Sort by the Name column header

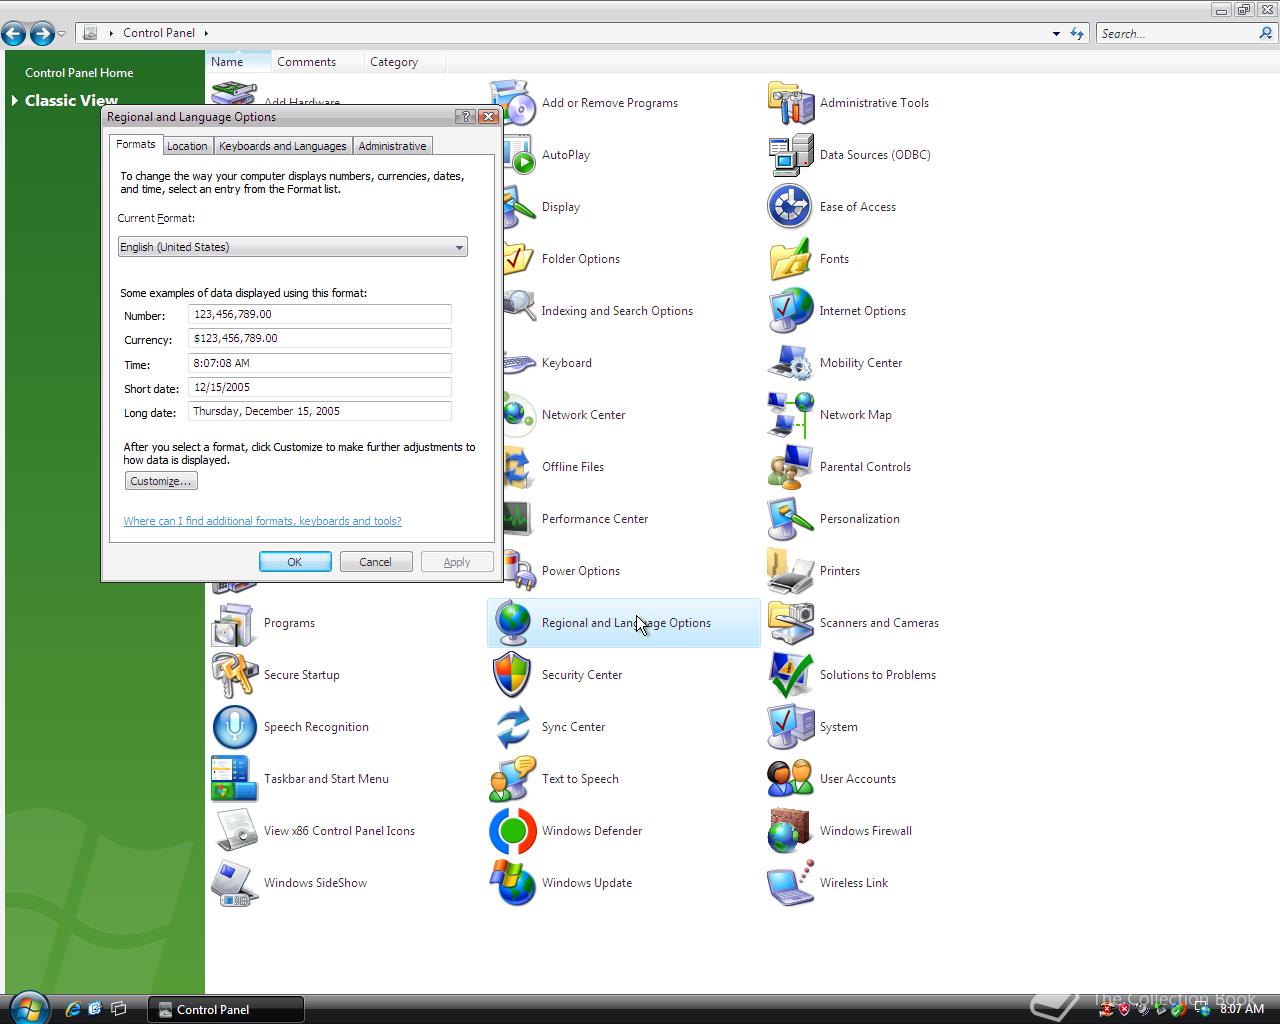pyautogui.click(x=238, y=62)
